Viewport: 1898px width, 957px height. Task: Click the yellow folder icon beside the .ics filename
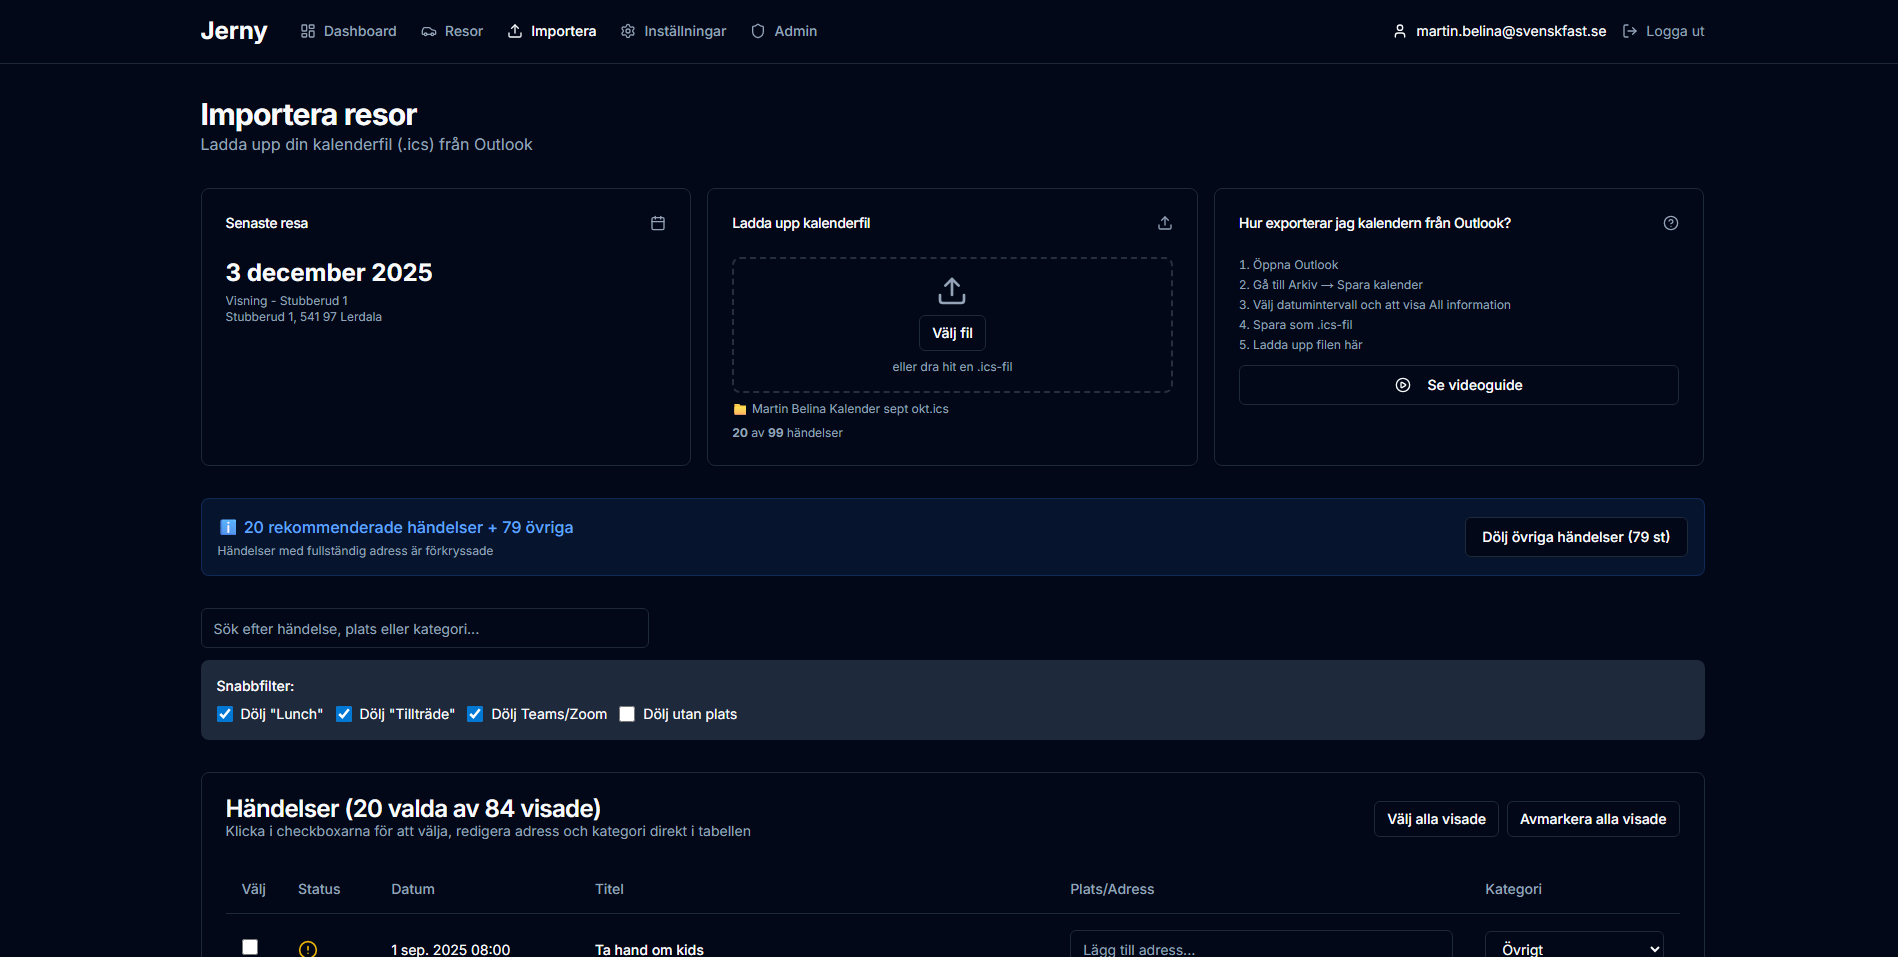[740, 409]
